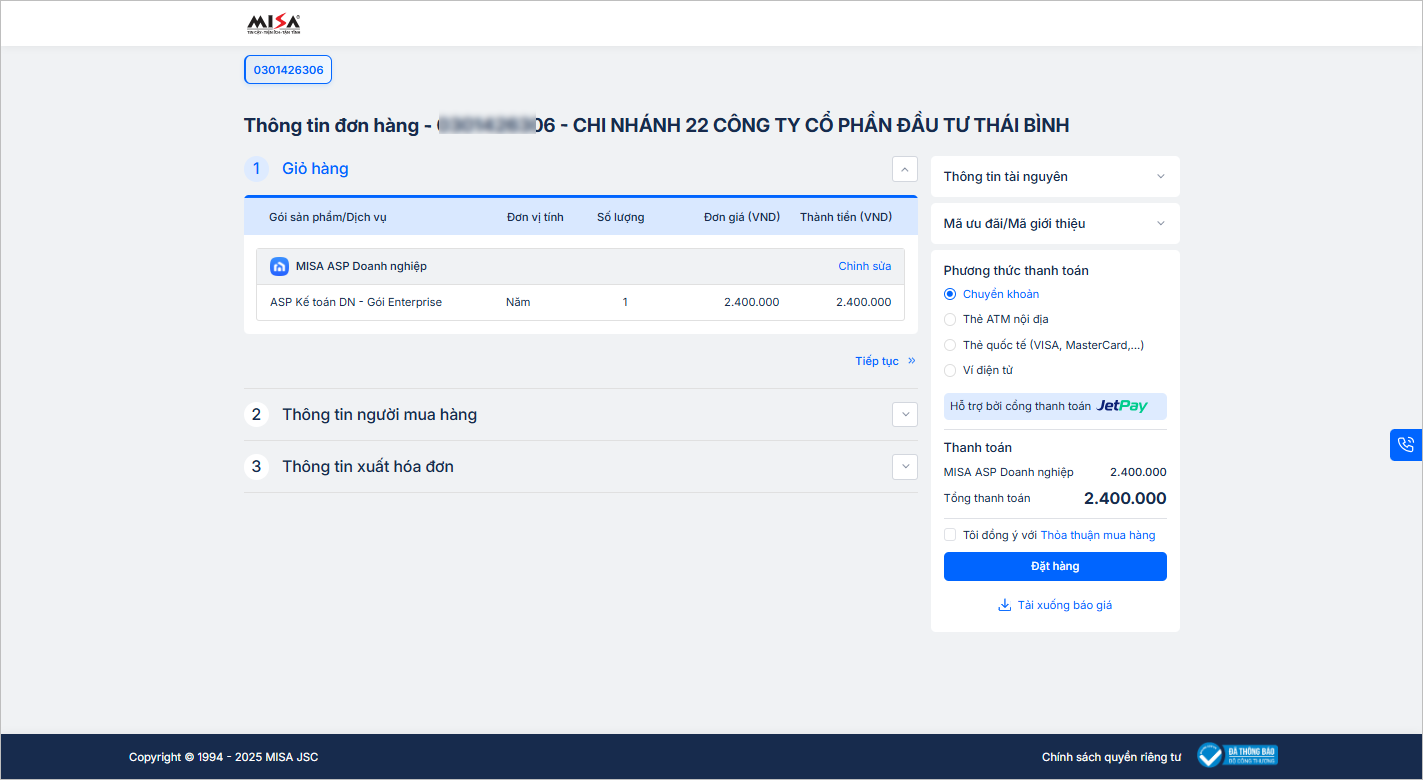Expand the Thông tin tài nguyên panel

(x=1055, y=176)
